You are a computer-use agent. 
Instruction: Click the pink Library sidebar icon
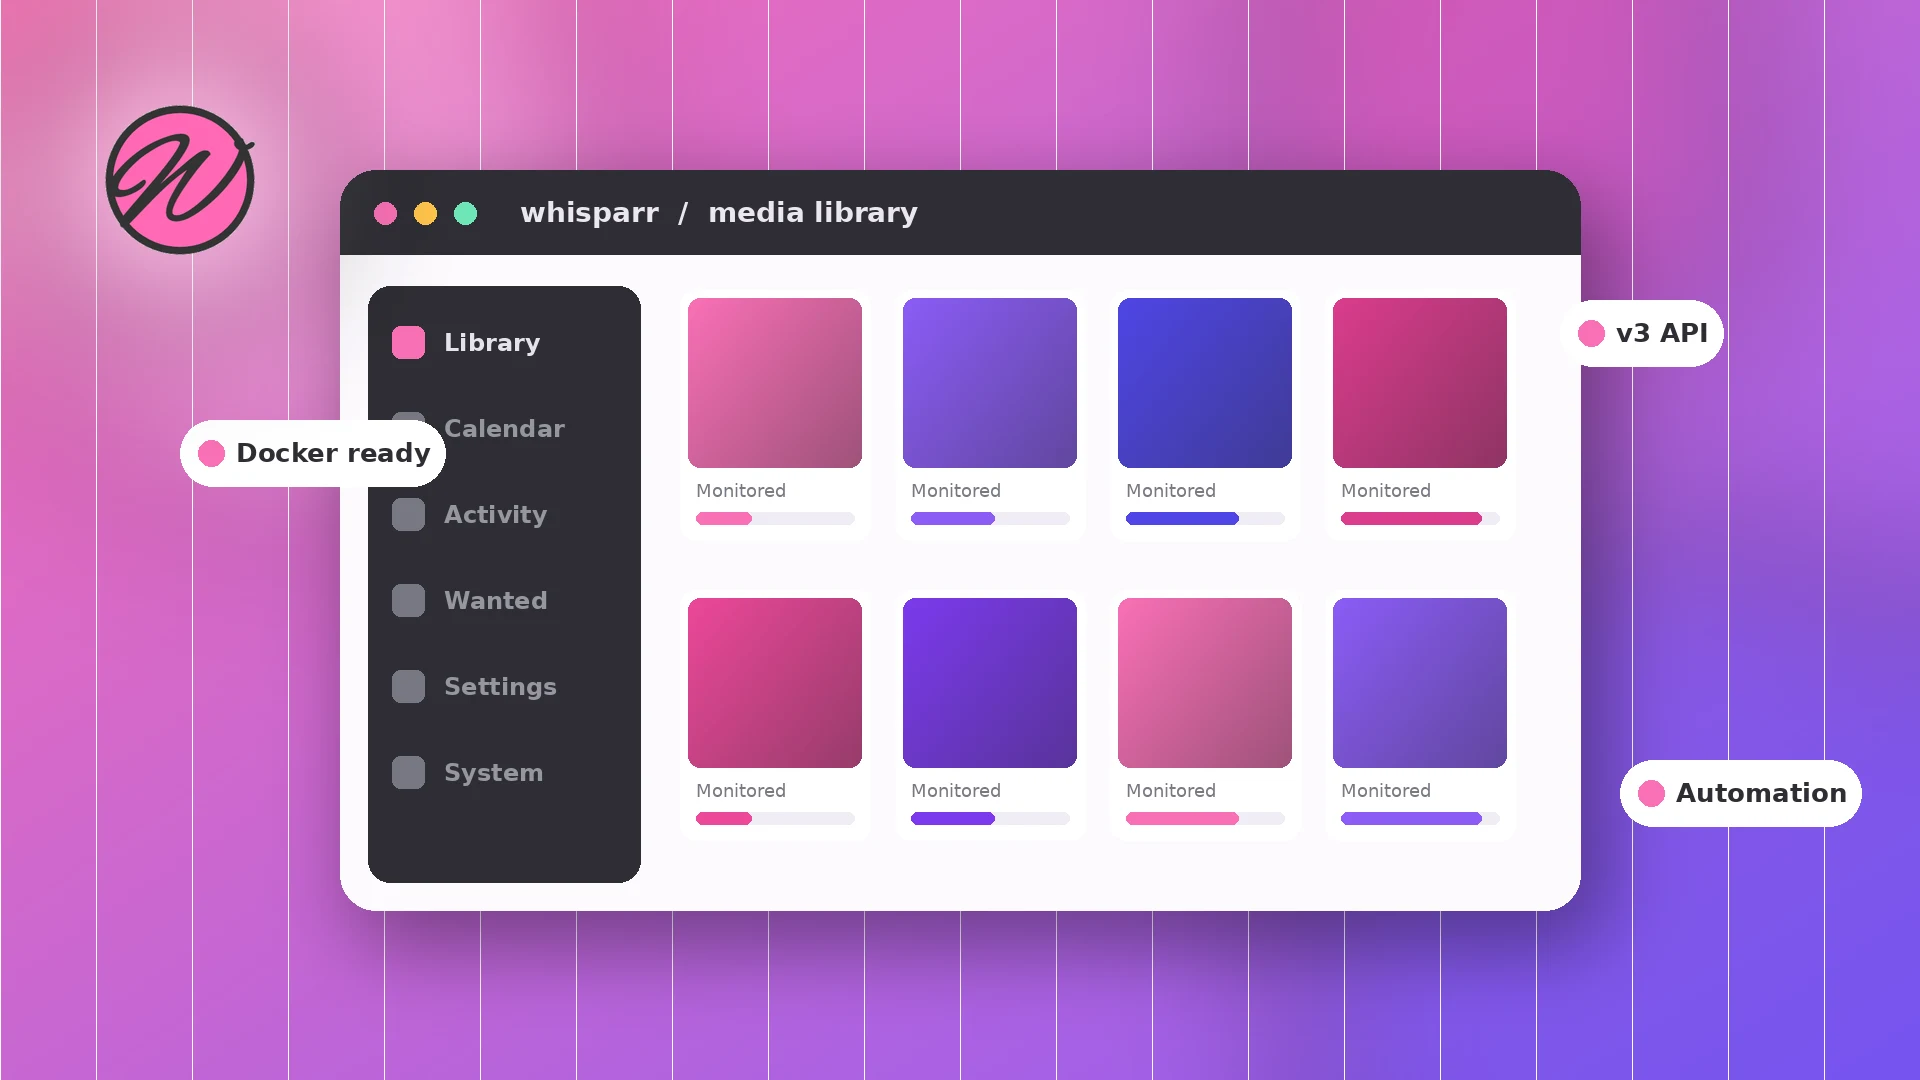pos(408,342)
